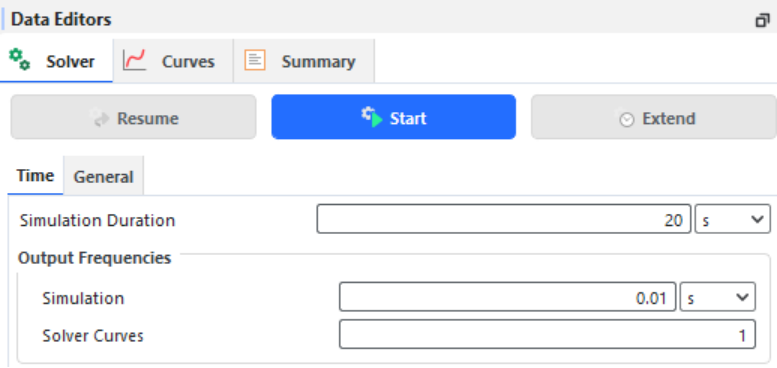Click the clock icon on Extend

(625, 118)
